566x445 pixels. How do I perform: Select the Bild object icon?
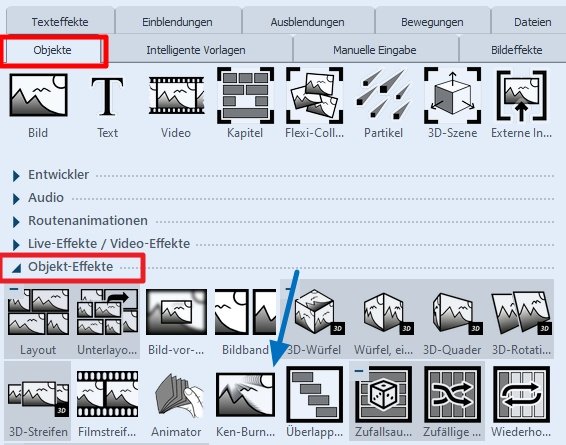(x=38, y=95)
